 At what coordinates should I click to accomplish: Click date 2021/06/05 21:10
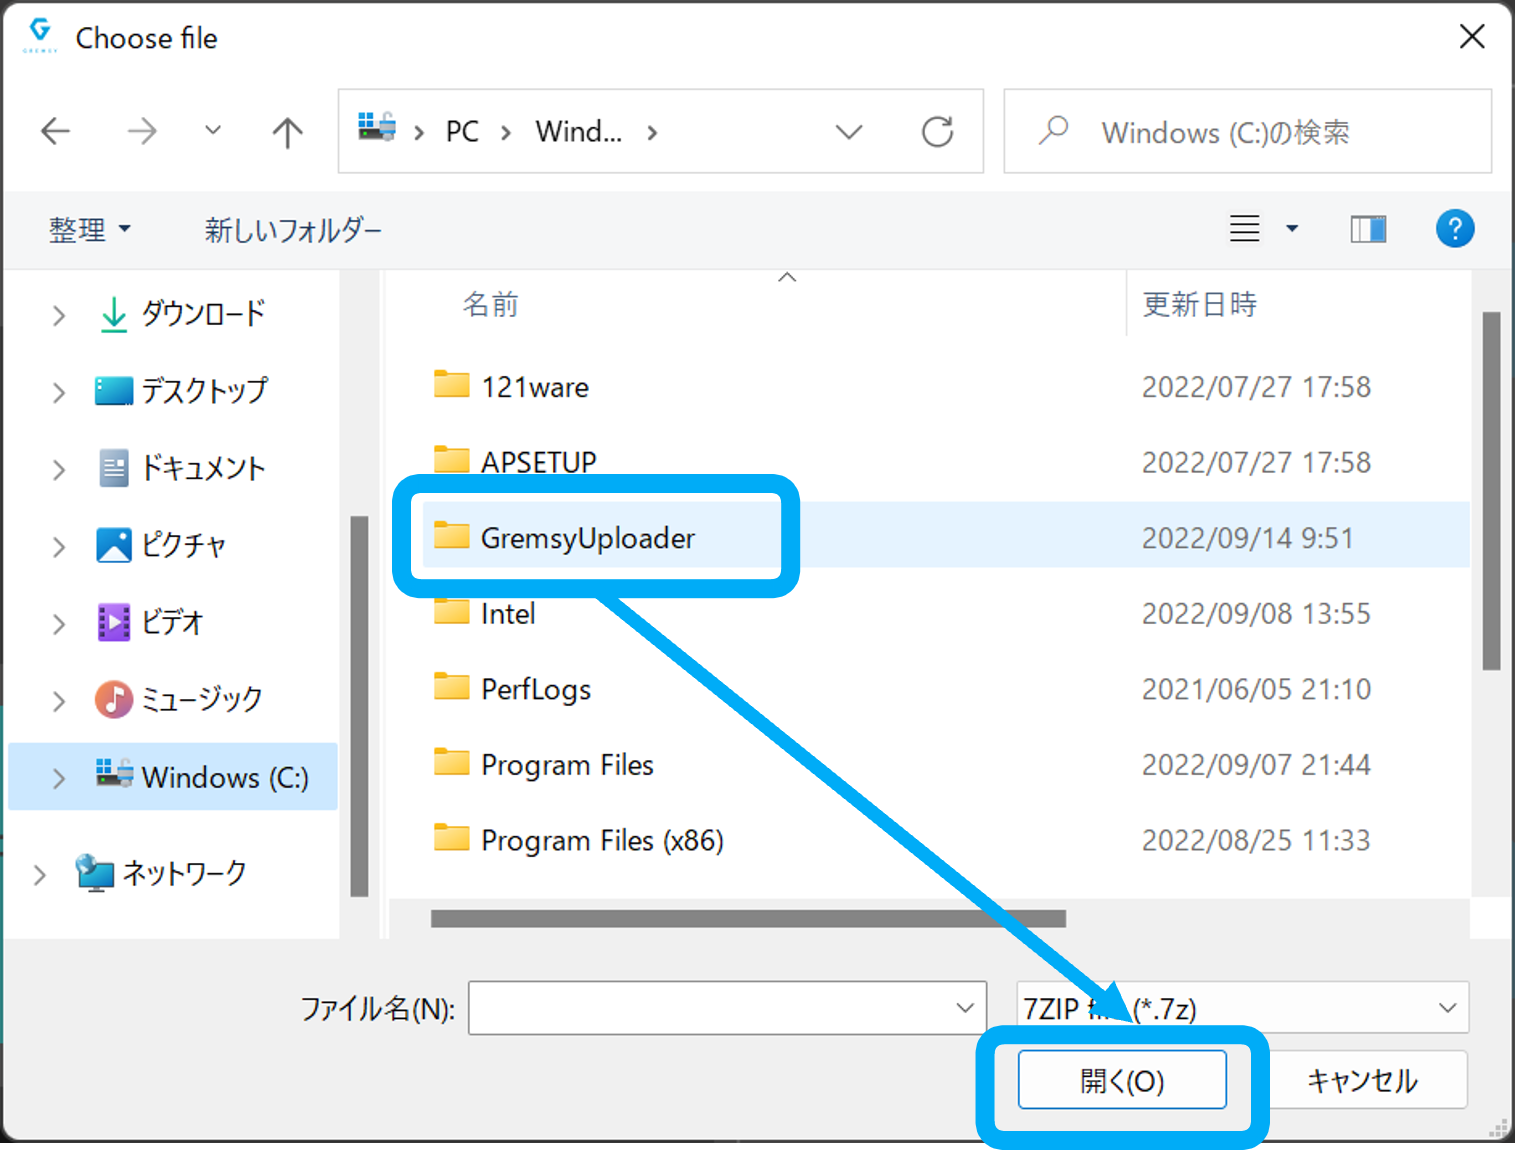pyautogui.click(x=1256, y=689)
